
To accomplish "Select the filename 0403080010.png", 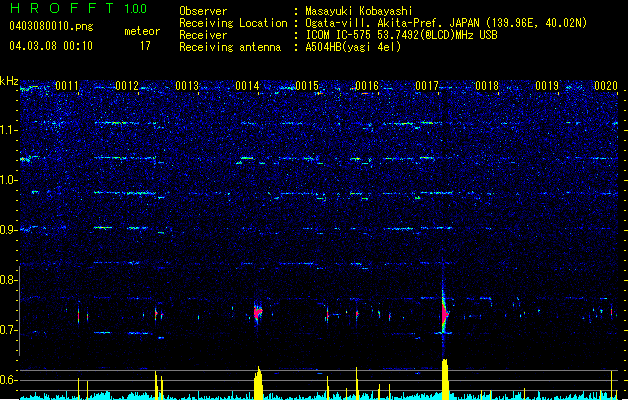I will [x=51, y=26].
